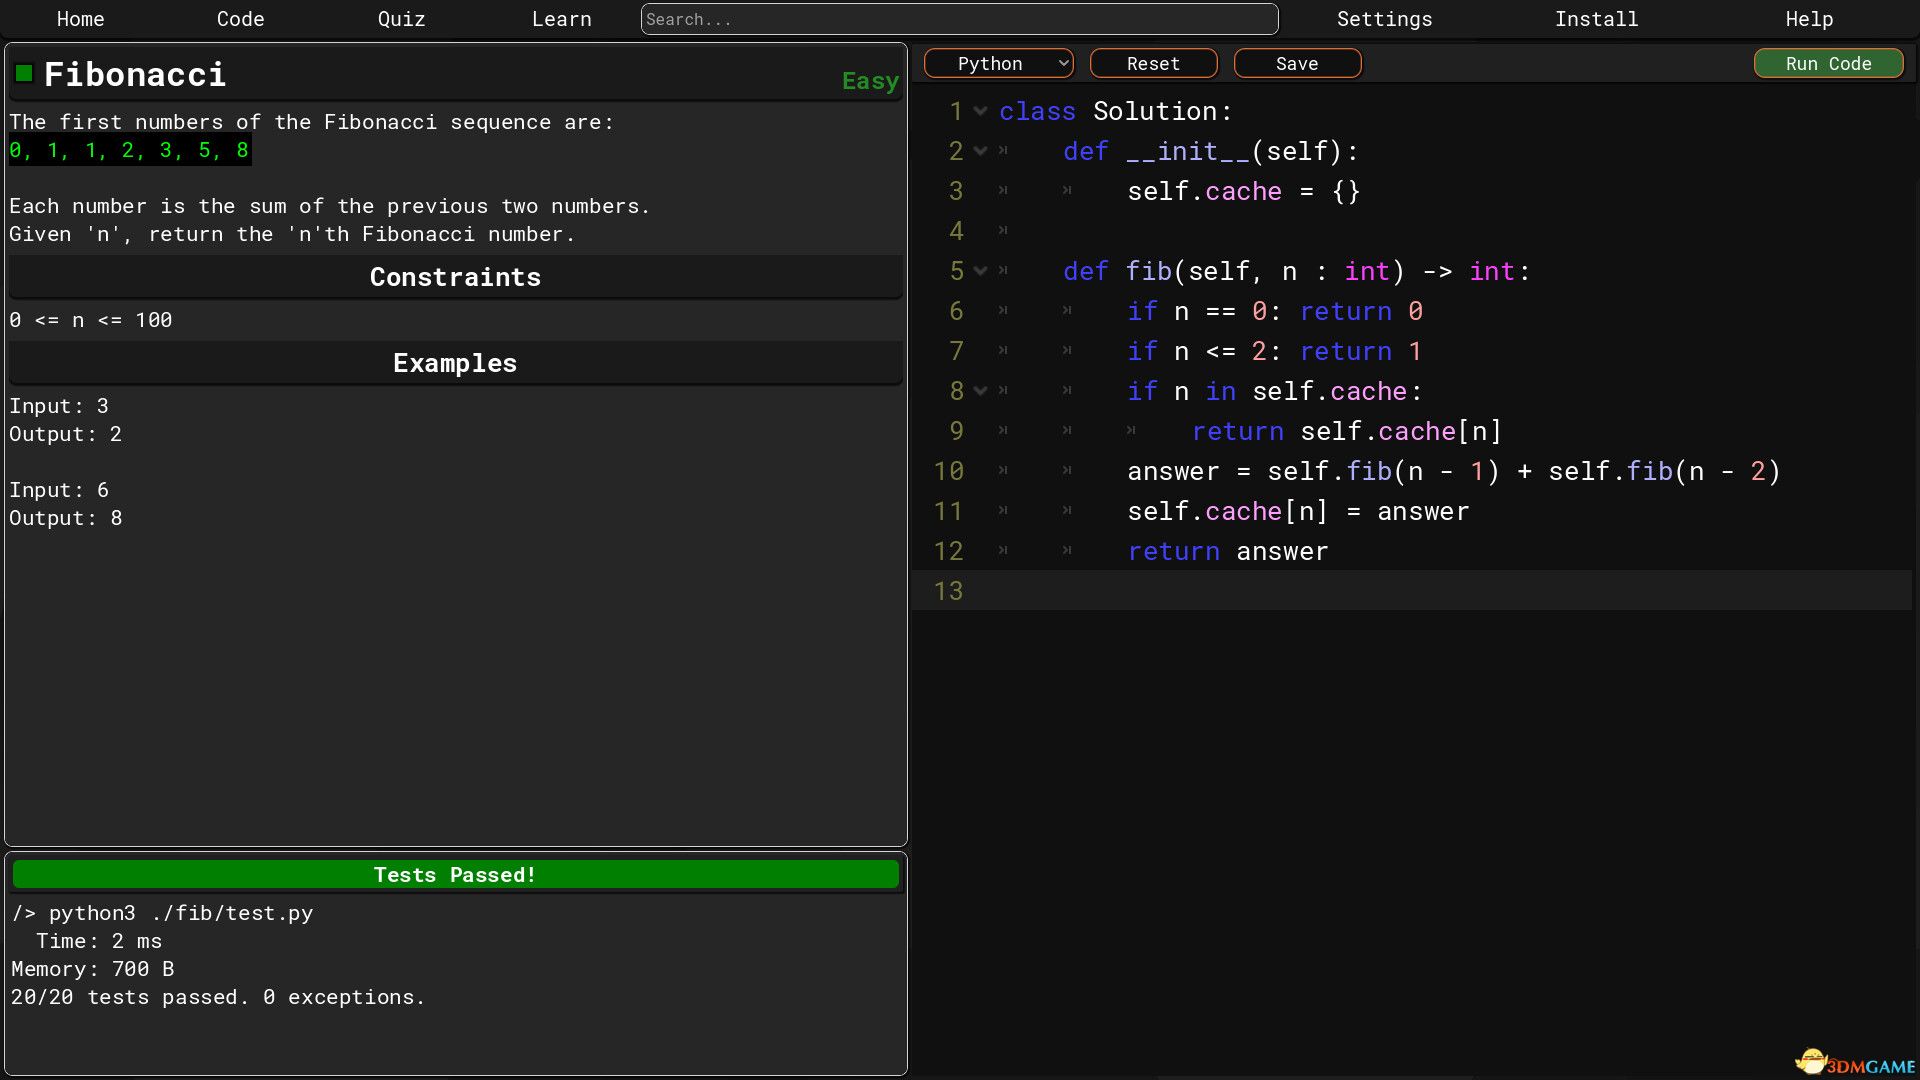Image resolution: width=1920 pixels, height=1080 pixels.
Task: Open the Help menu
Action: coord(1809,19)
